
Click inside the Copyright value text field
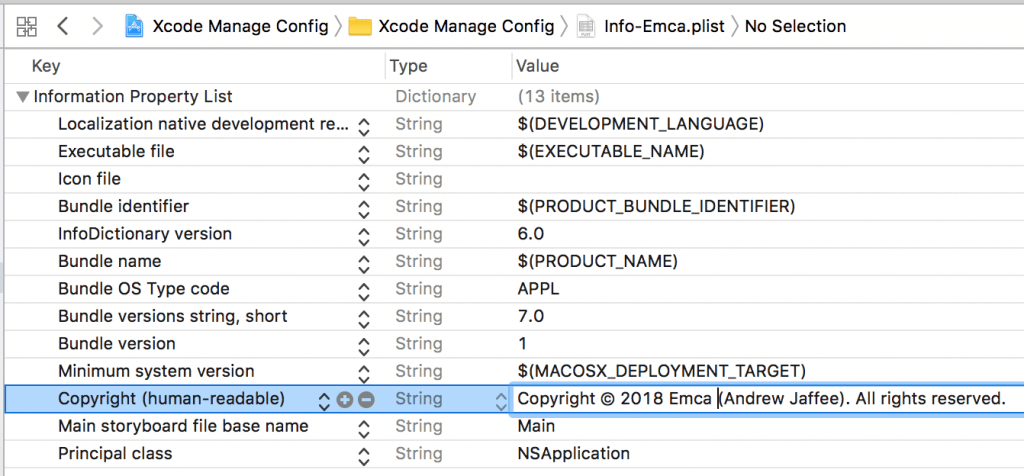(760, 399)
